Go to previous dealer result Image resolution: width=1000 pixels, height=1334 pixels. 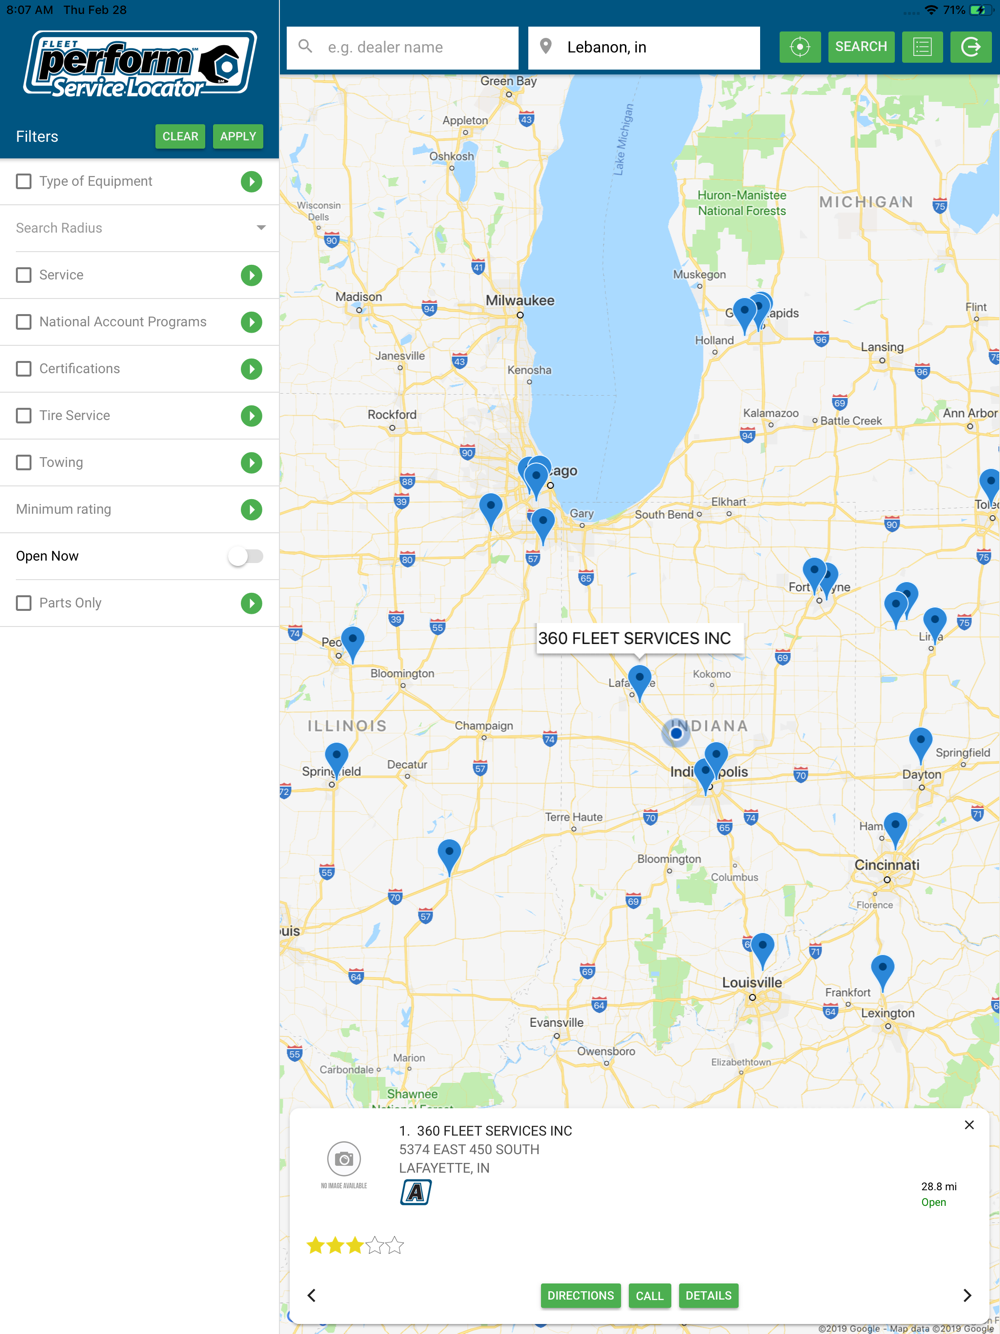tap(312, 1295)
